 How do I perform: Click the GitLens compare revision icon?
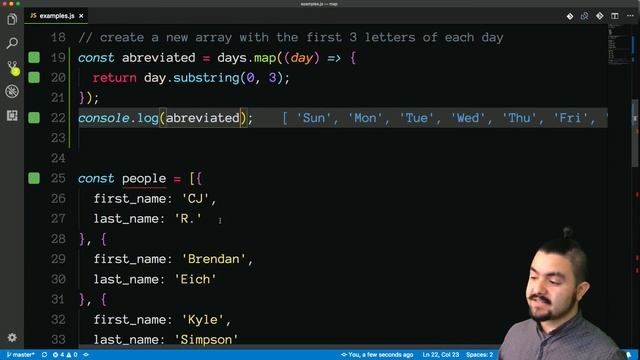tap(584, 16)
